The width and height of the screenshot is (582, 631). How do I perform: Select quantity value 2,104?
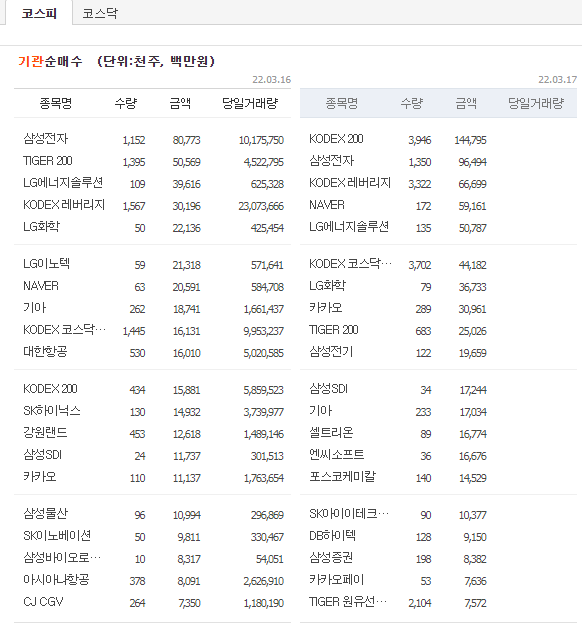(419, 603)
